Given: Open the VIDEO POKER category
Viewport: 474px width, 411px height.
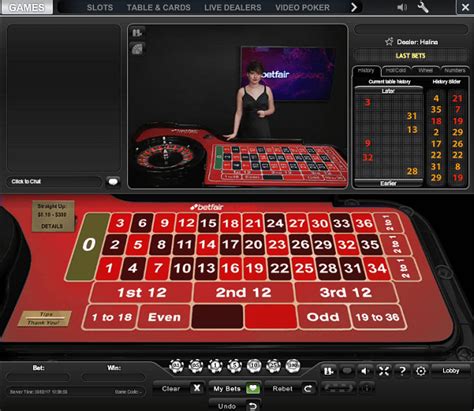Looking at the screenshot, I should click(302, 7).
